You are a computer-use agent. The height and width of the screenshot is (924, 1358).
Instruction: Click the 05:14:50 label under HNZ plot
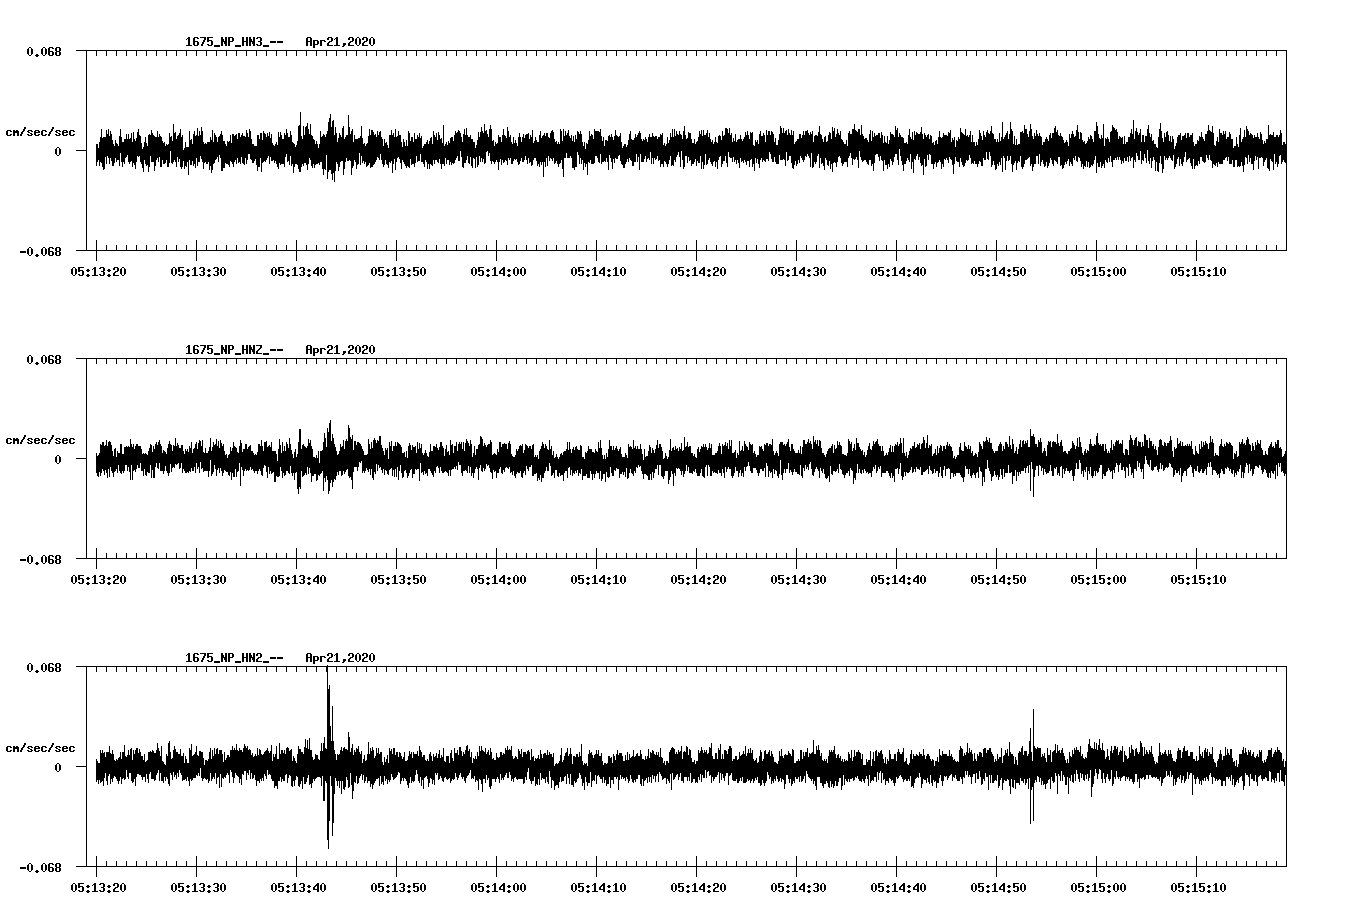(x=997, y=579)
